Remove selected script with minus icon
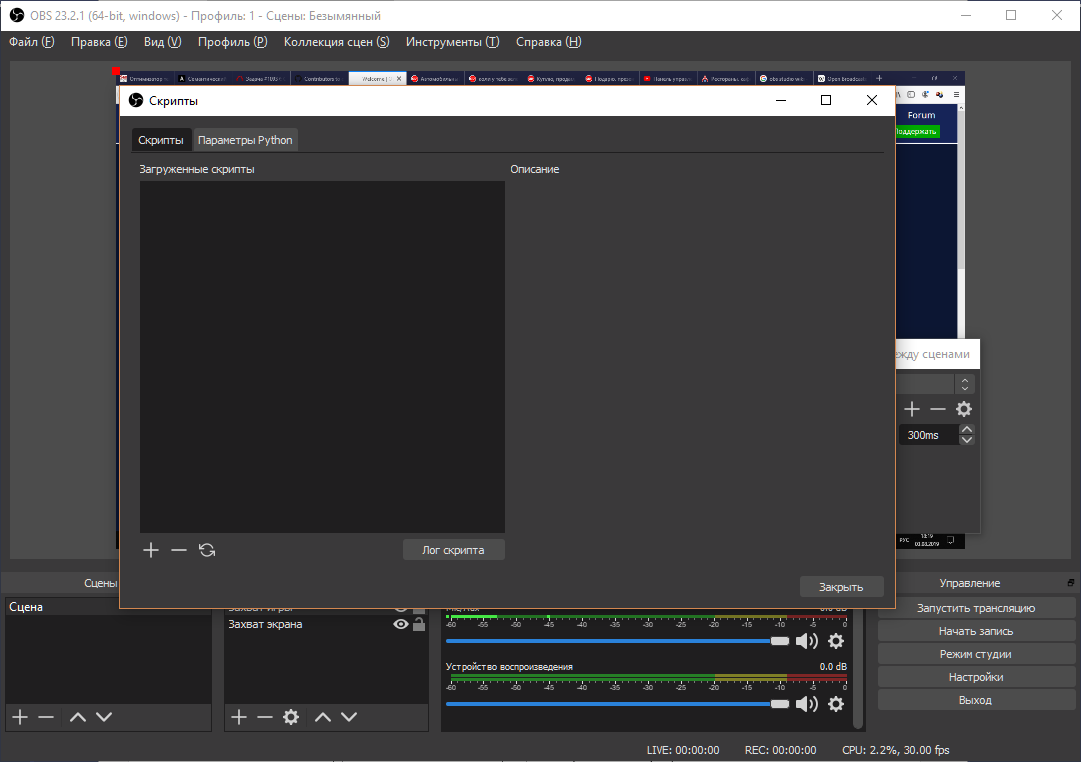Screen dimensions: 1081x762 click(179, 550)
